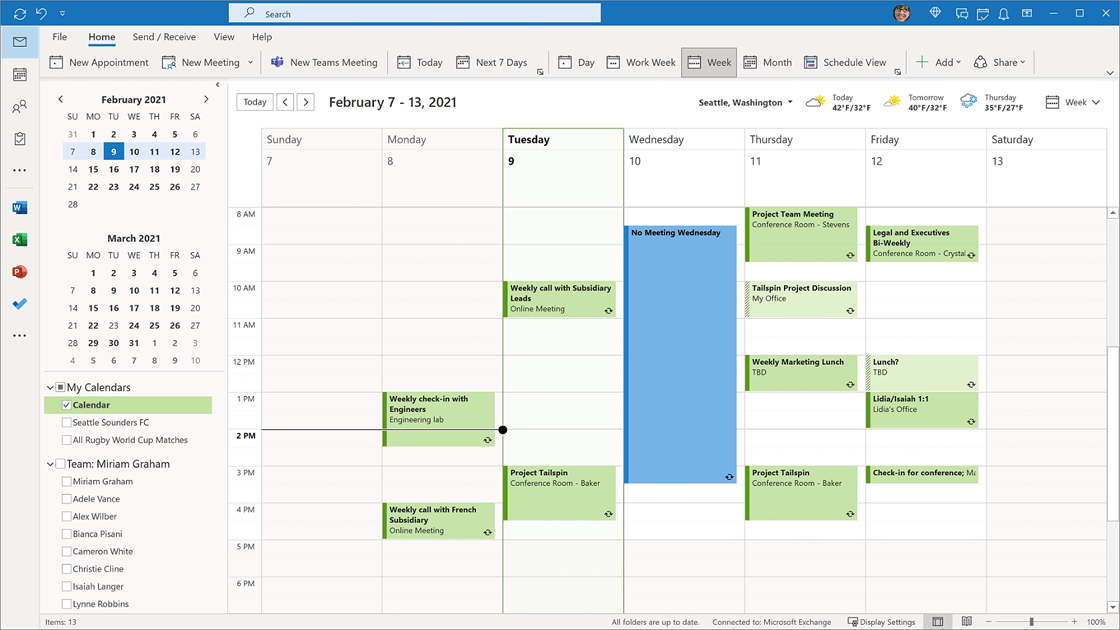Enable All Rugby World Cup Matches calendar
1120x630 pixels.
pos(66,440)
